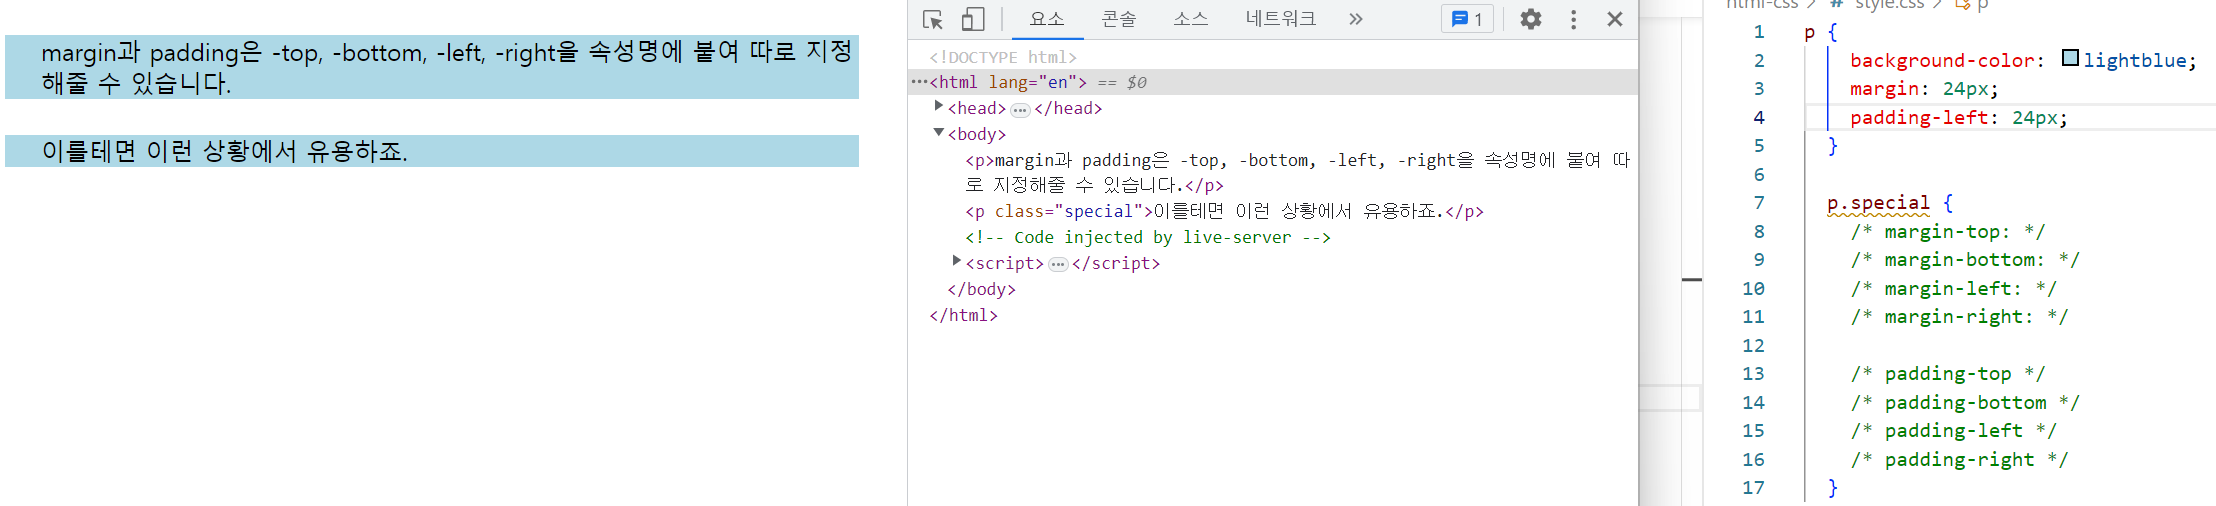This screenshot has height=506, width=2216.
Task: Click line number 4 in editor gutter
Action: point(1759,118)
